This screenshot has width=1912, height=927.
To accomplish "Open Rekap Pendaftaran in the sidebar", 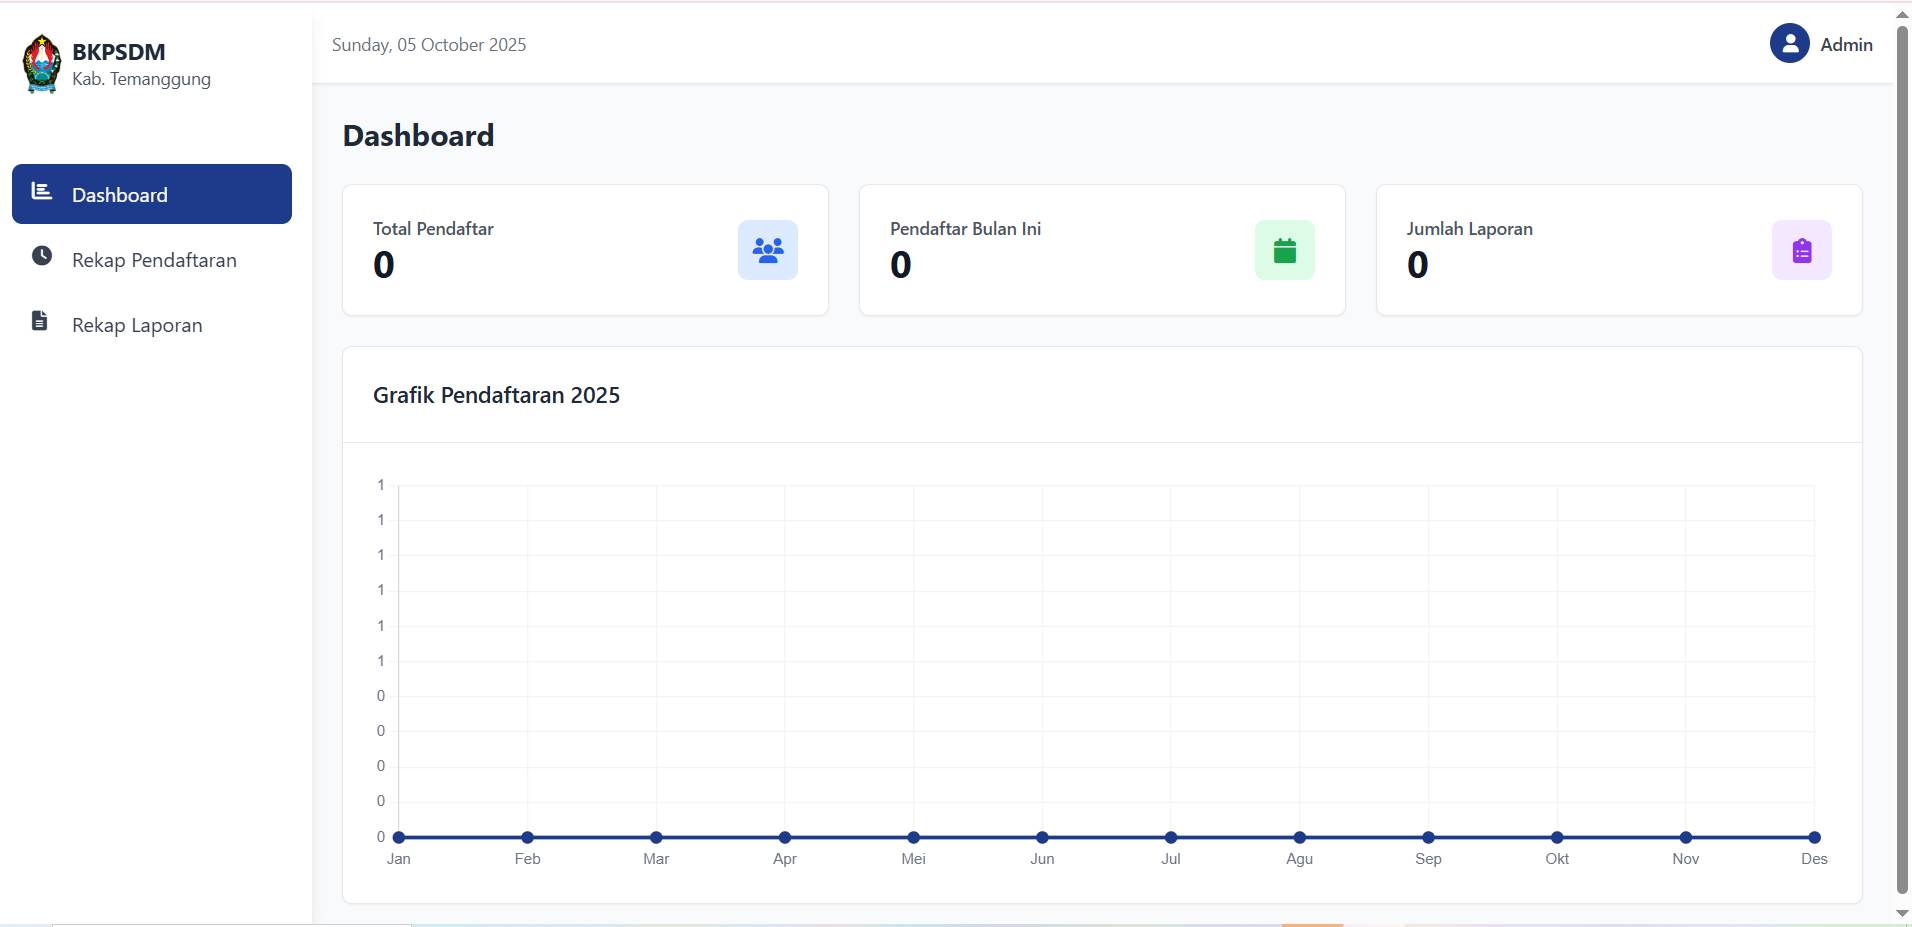I will point(154,260).
